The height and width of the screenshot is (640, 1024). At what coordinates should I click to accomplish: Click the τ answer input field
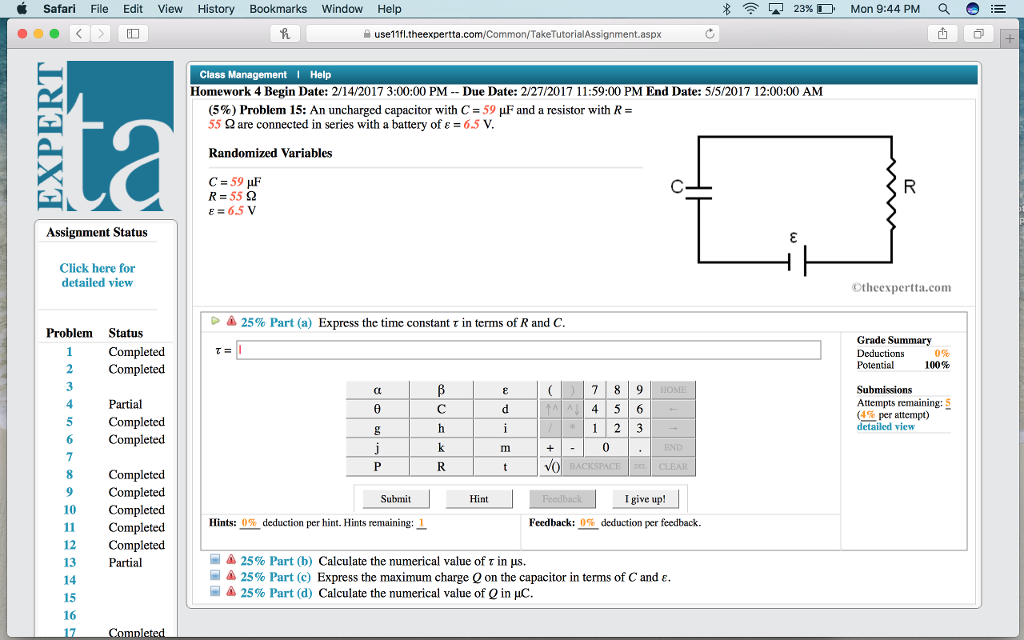(528, 350)
